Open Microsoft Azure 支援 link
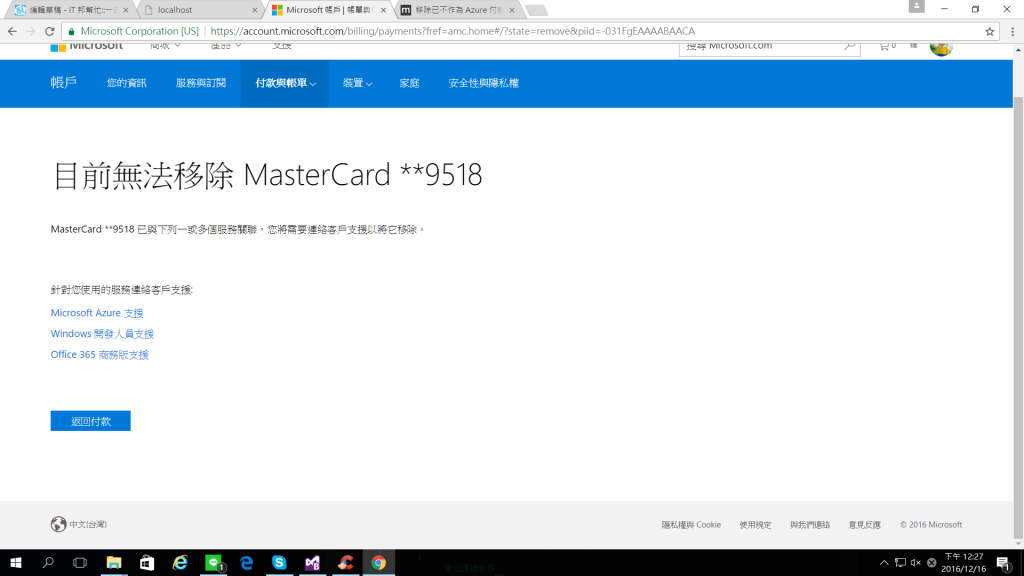1024x576 pixels. pos(97,313)
